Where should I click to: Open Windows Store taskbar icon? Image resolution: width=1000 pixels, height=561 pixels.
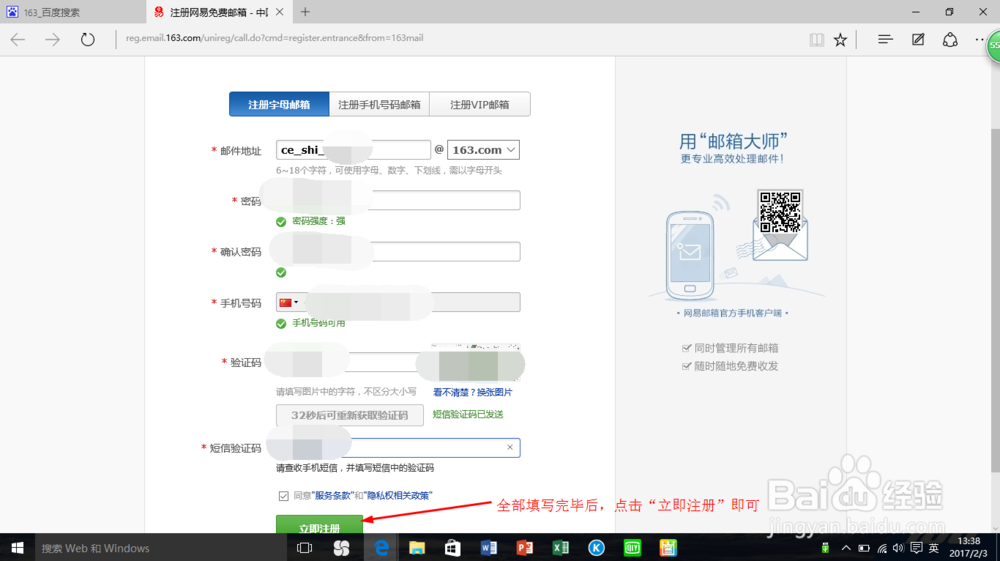pyautogui.click(x=453, y=548)
